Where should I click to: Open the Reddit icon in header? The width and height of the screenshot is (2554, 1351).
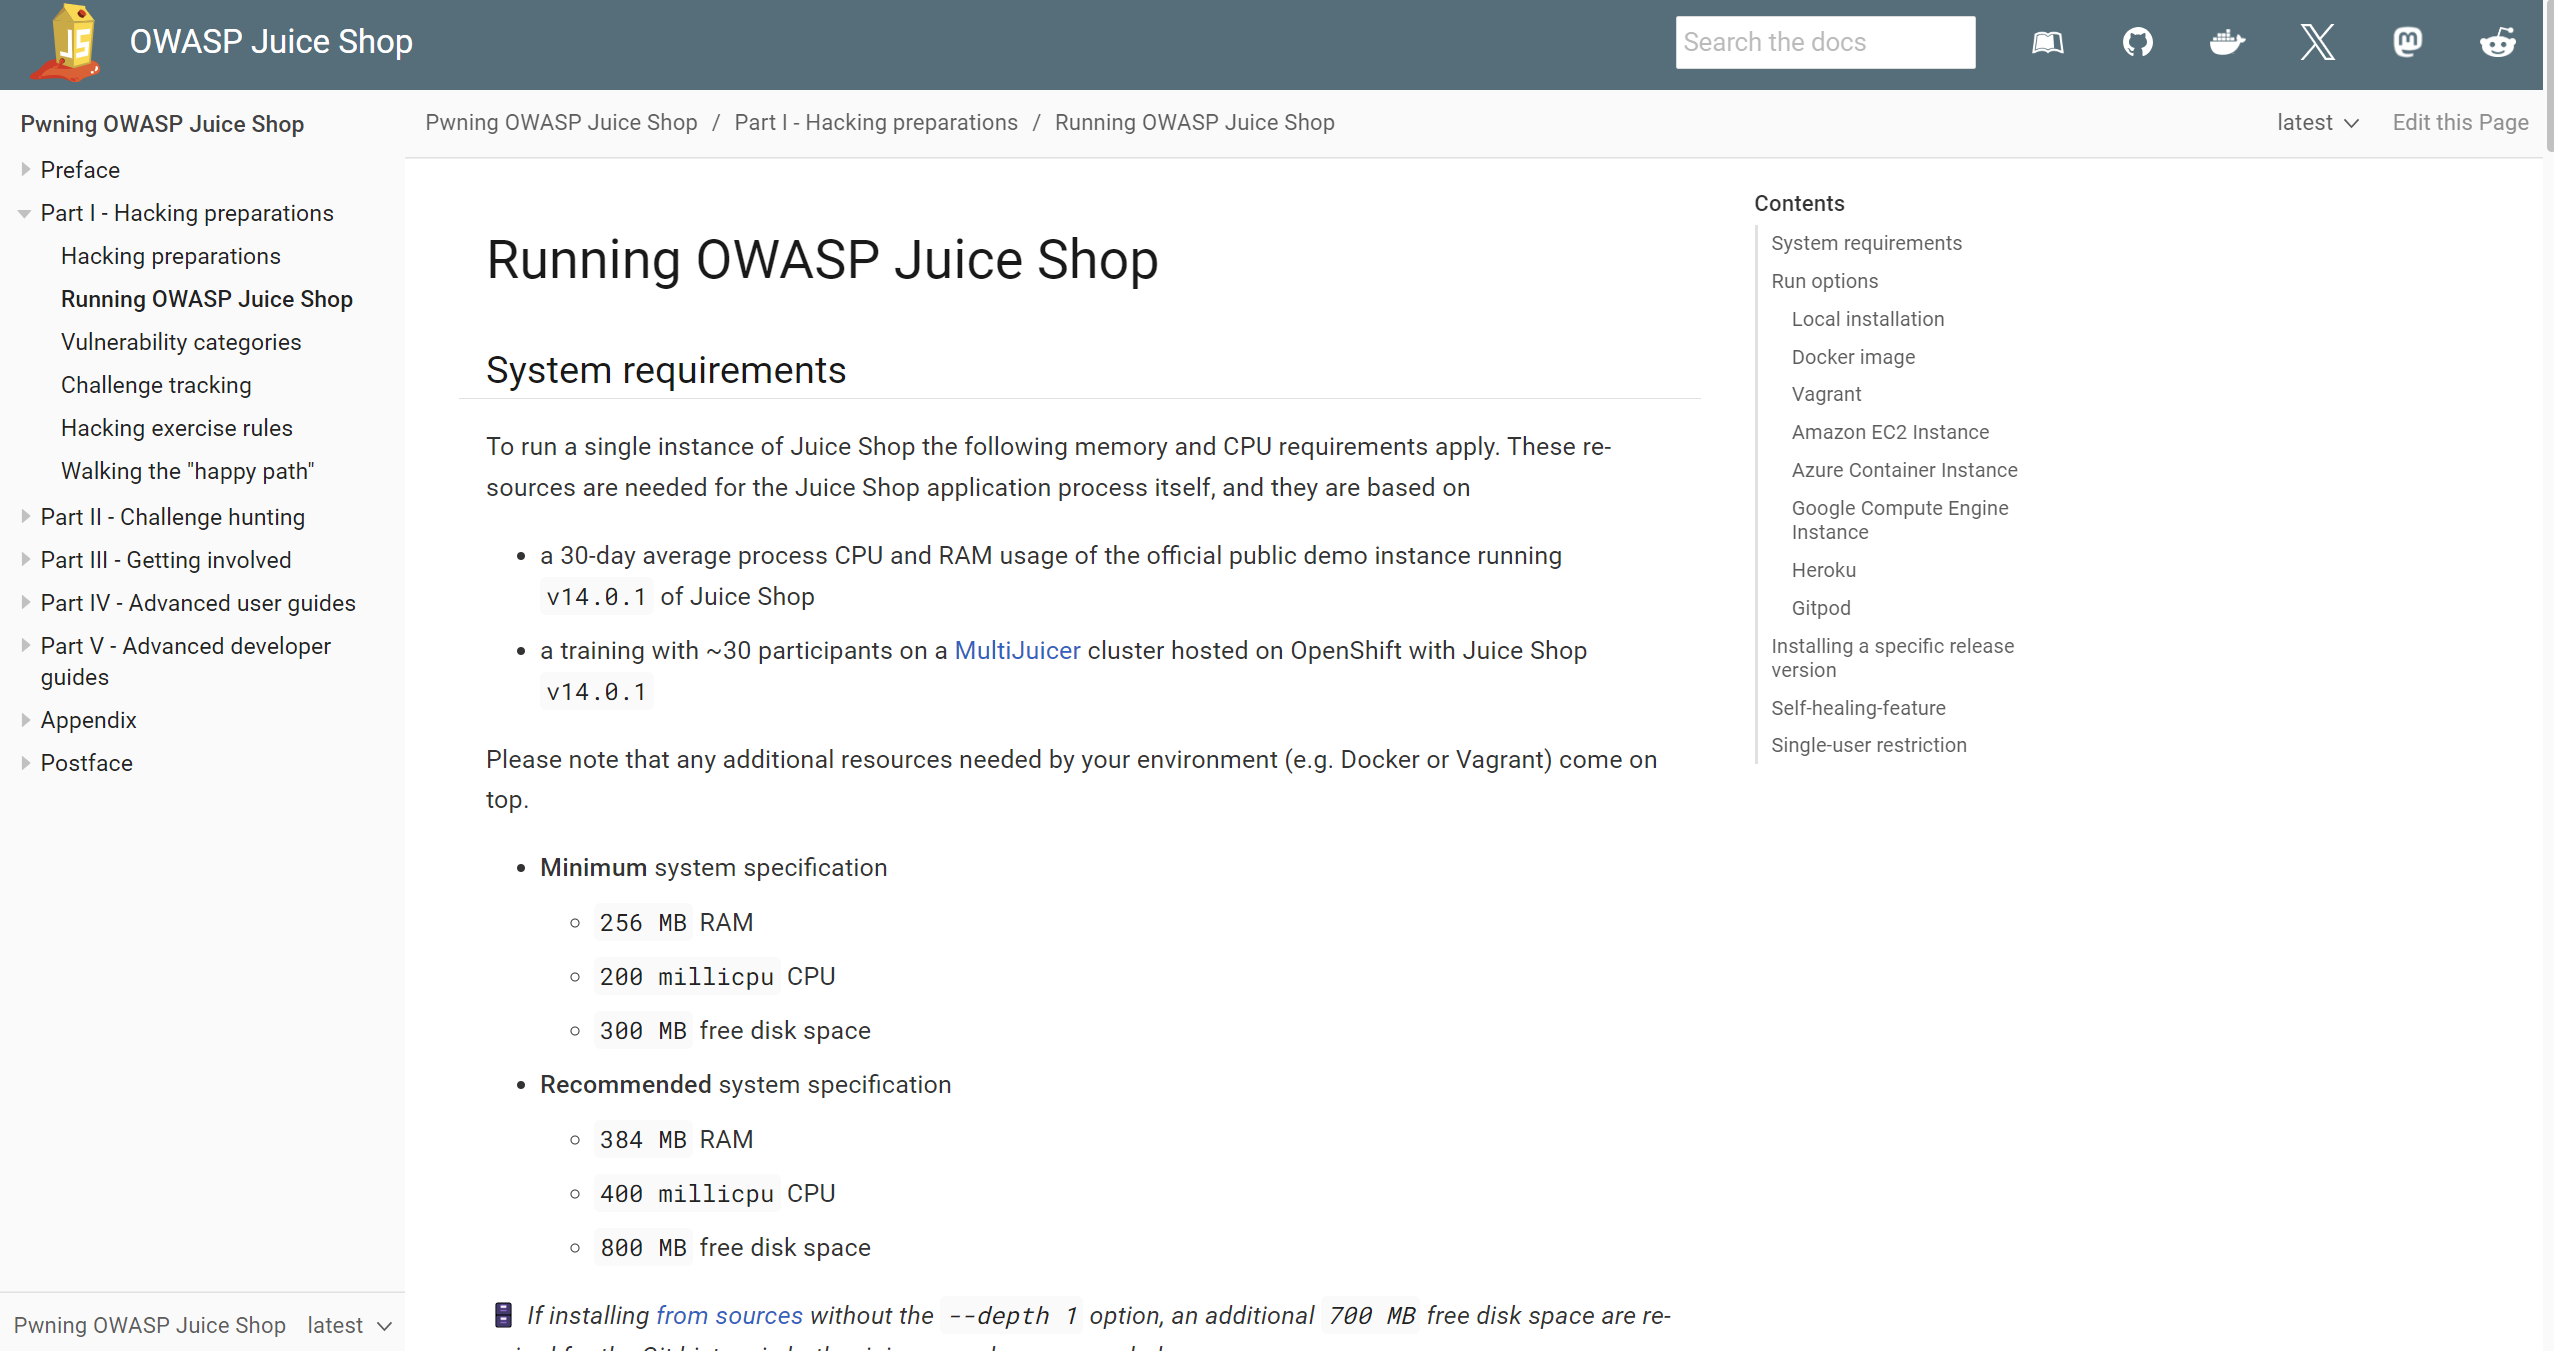(2497, 42)
